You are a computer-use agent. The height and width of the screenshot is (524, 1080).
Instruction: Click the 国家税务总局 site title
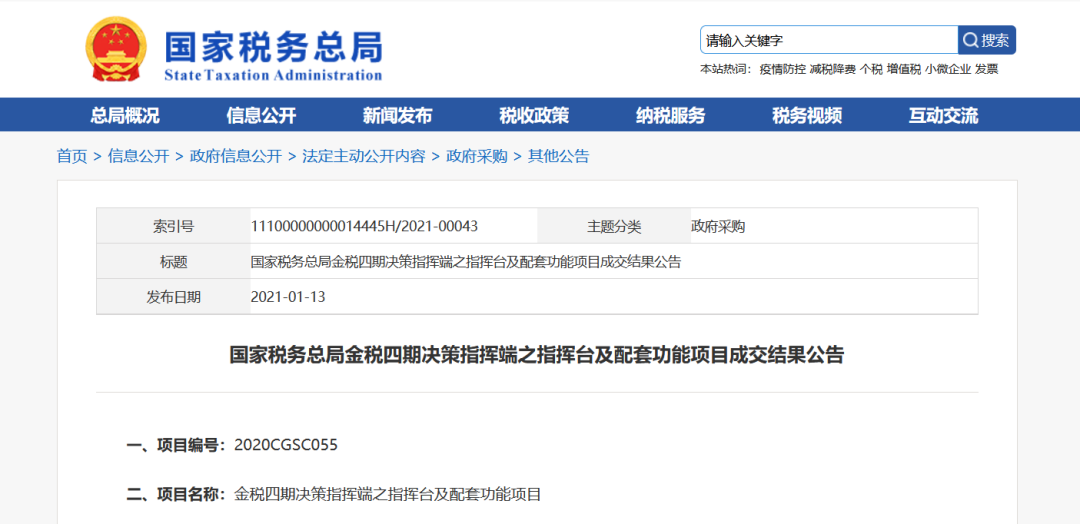[273, 46]
